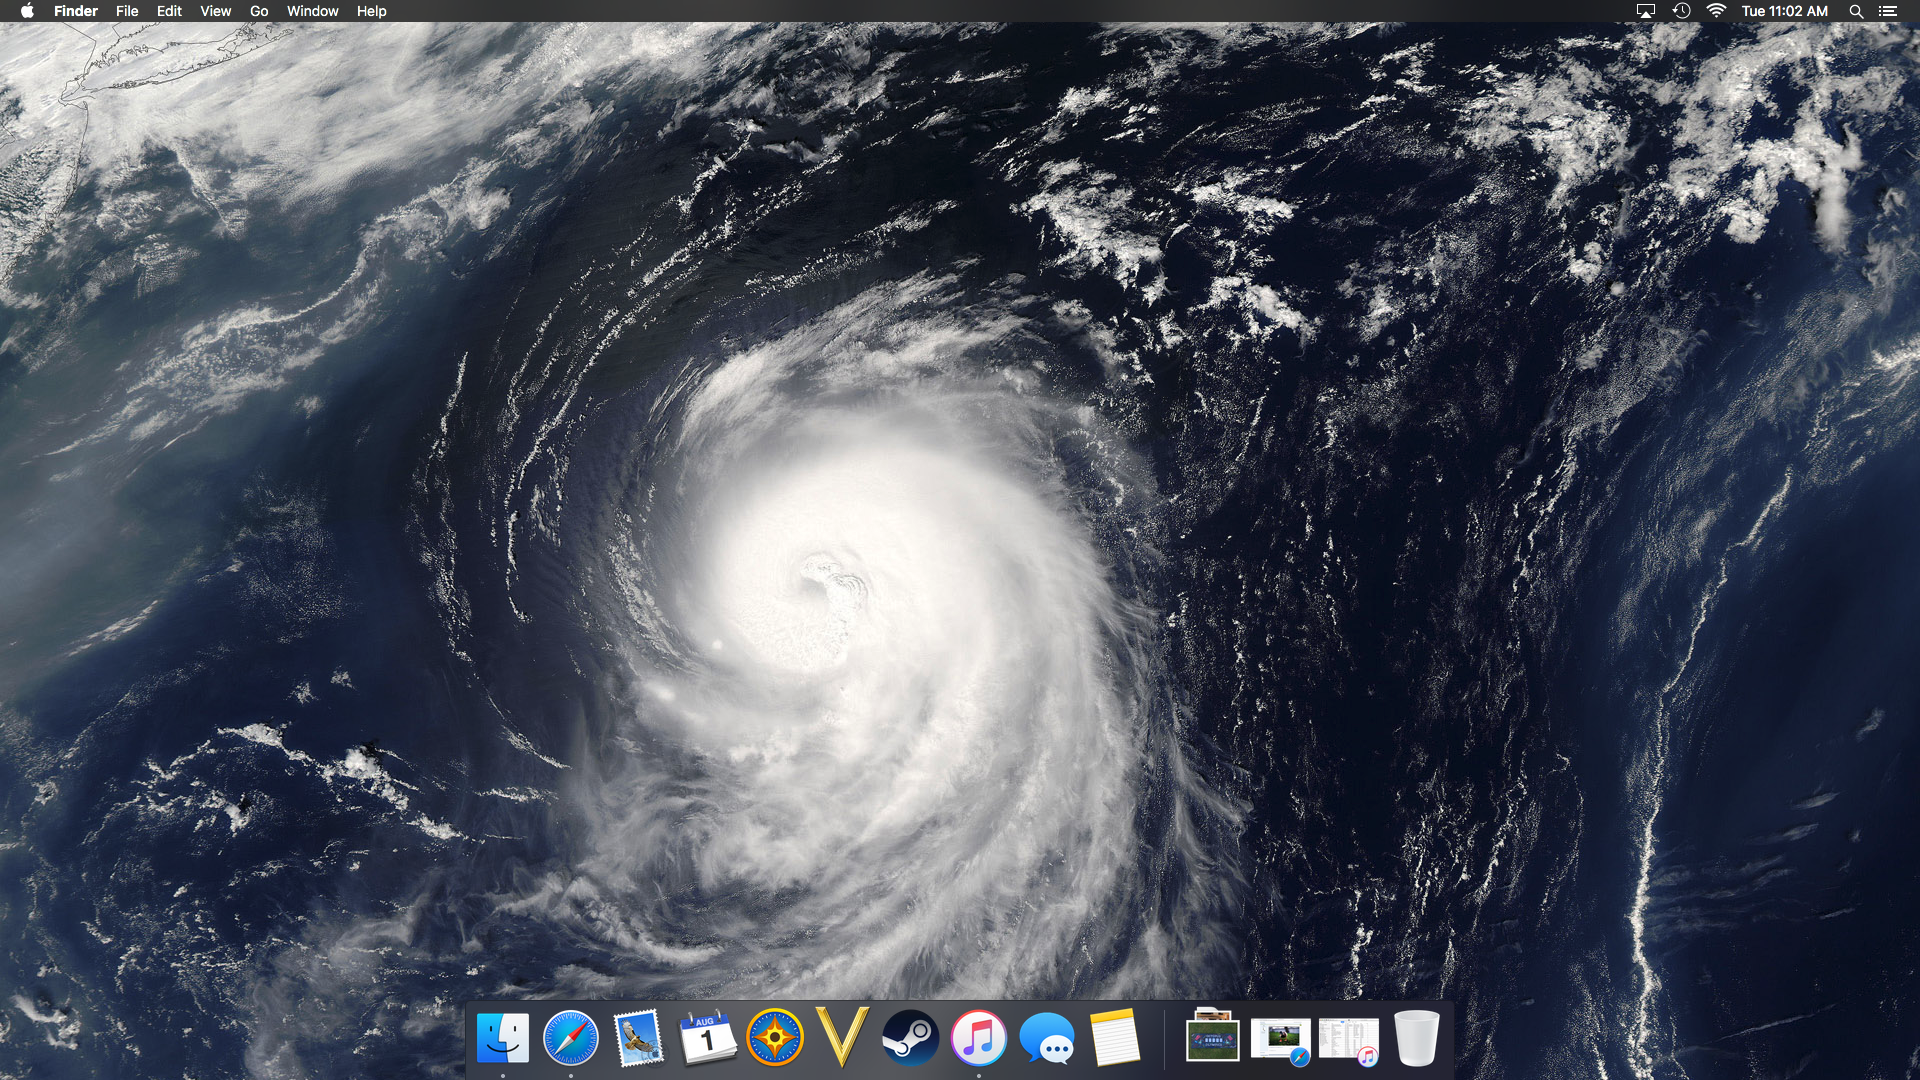
Task: Open the Calendar app showing Aug 1
Action: (707, 1037)
